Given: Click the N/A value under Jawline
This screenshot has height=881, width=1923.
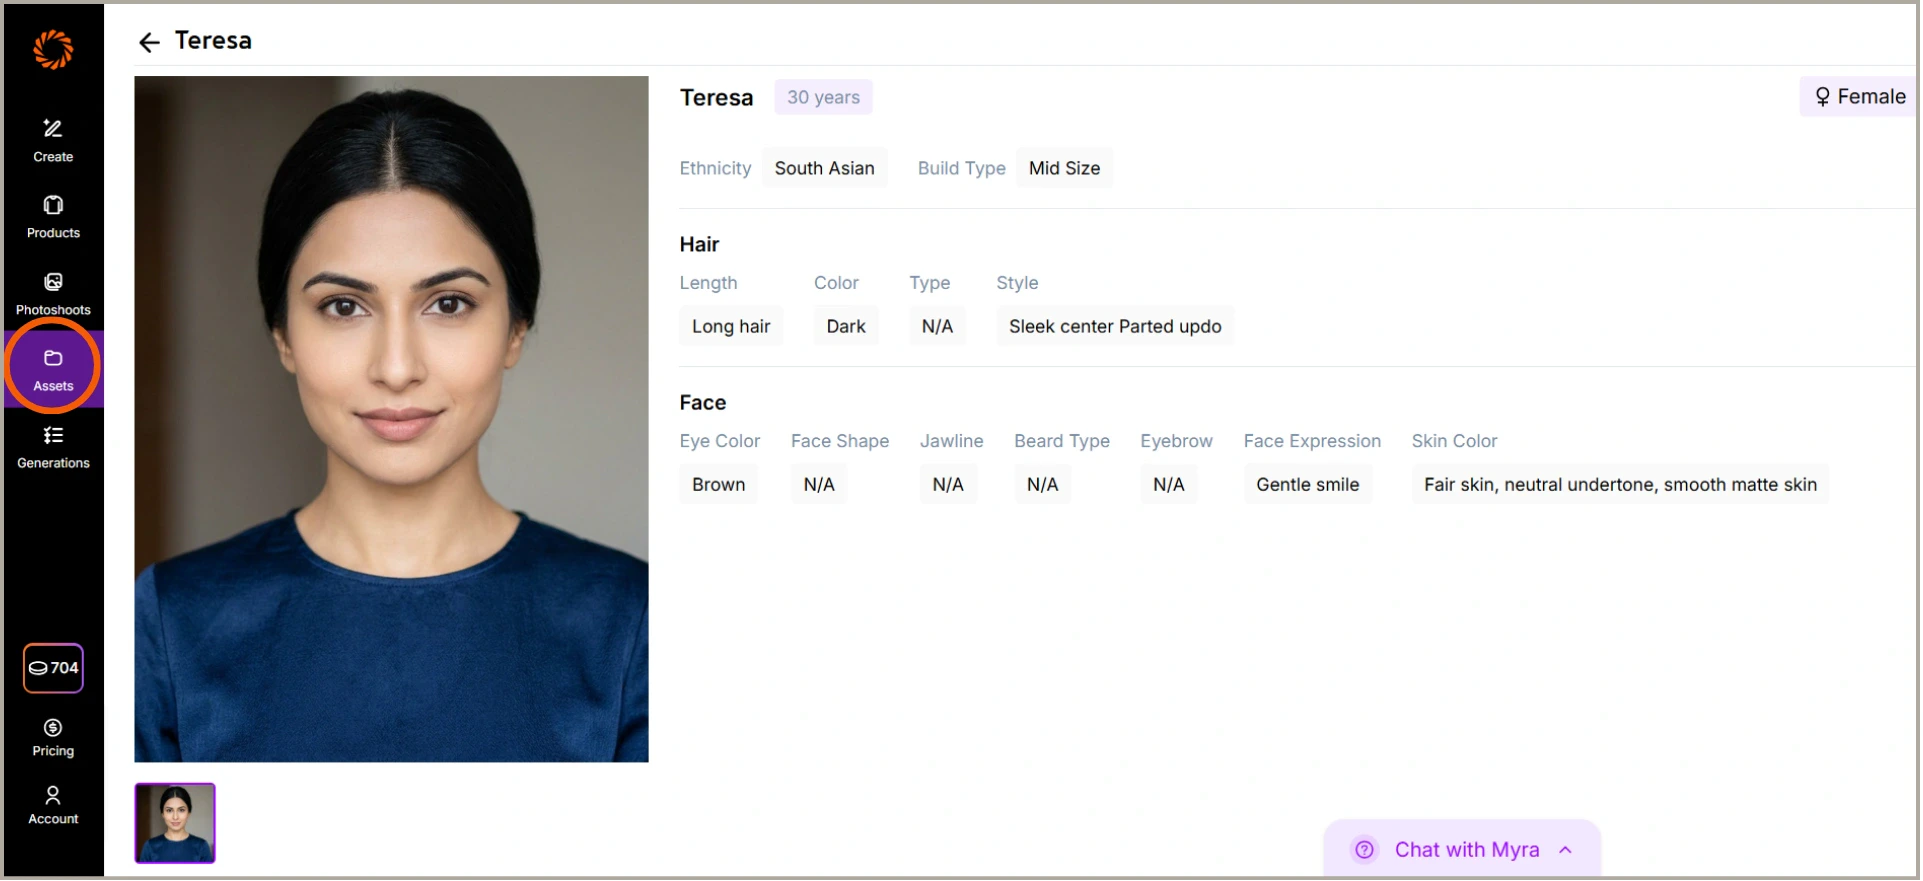Looking at the screenshot, I should [x=948, y=484].
